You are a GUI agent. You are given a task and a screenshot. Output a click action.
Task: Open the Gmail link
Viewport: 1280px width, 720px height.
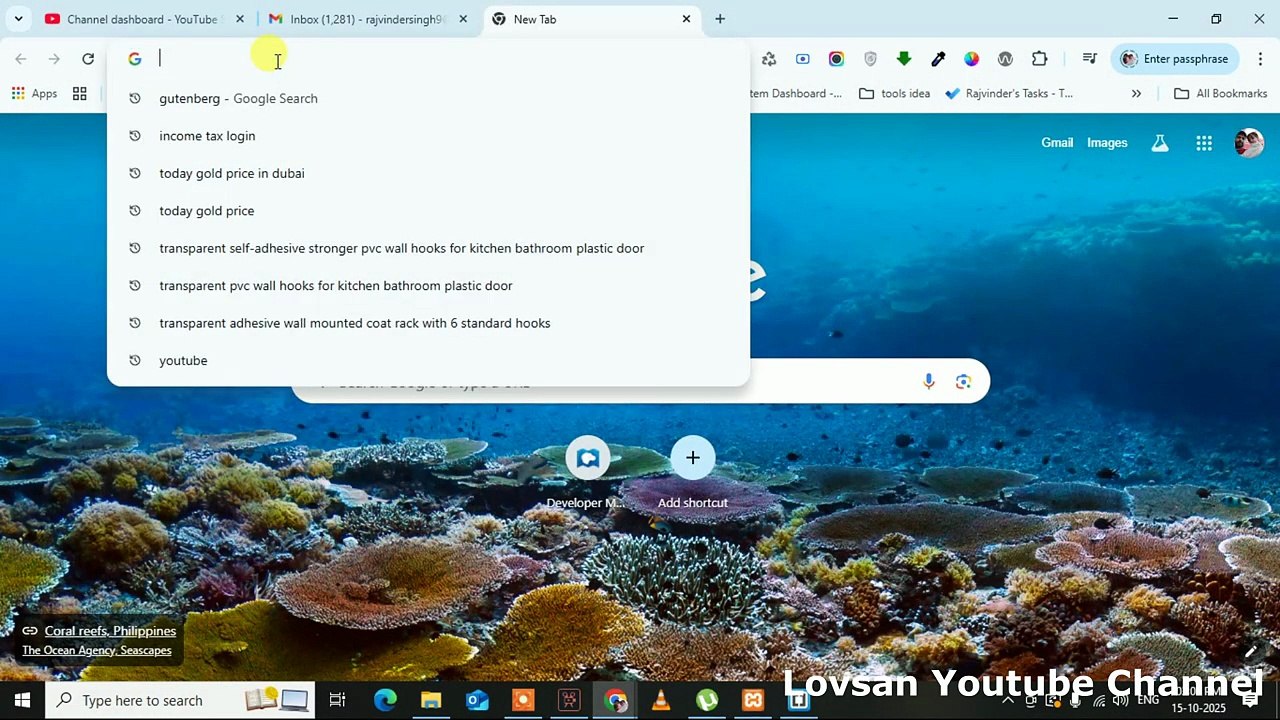click(1057, 143)
